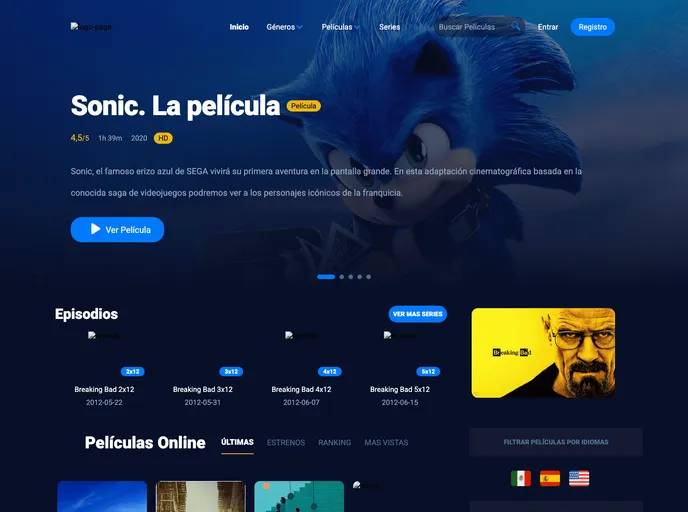Viewport: 688px width, 512px height.
Task: Open the Filtrar Películas Por Idiomas panel
Action: pos(556,442)
